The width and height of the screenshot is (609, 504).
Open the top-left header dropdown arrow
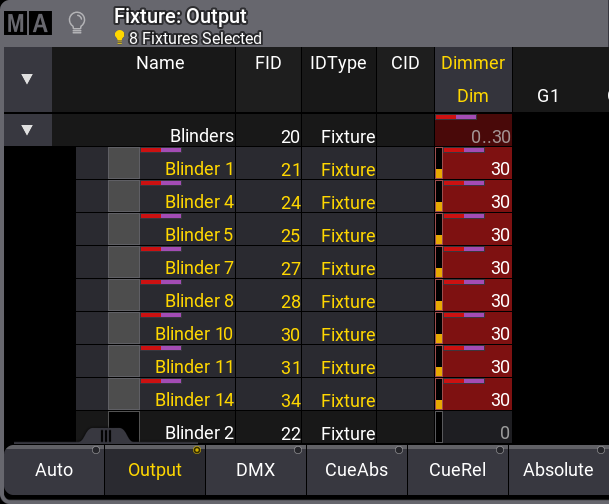point(27,79)
